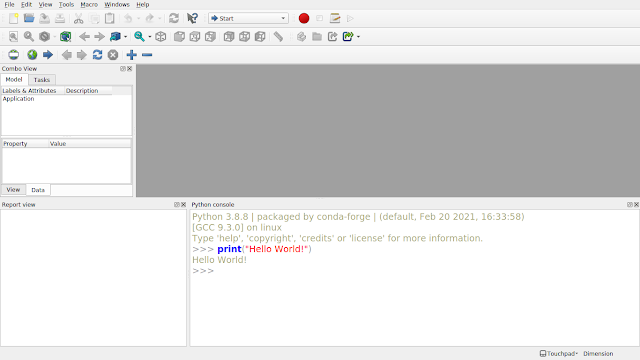Click the Refresh icon in top toolbar
Viewport: 640px width, 360px height.
click(174, 18)
